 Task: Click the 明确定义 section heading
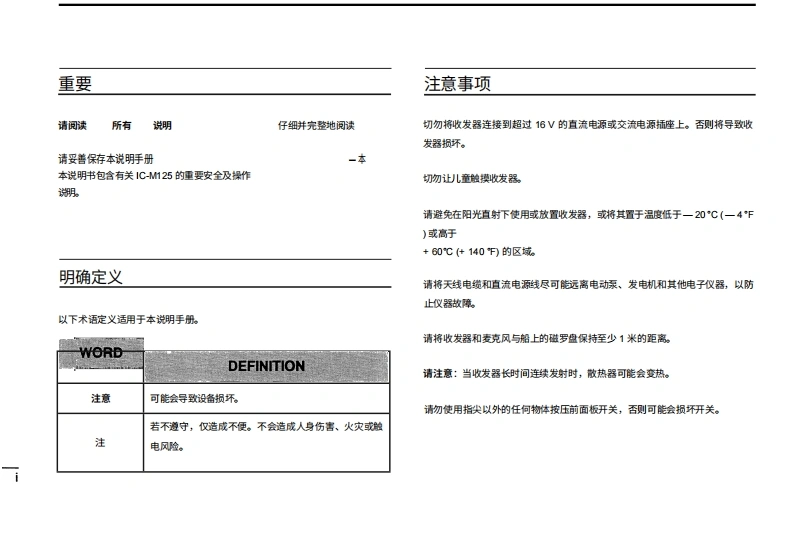coord(91,277)
